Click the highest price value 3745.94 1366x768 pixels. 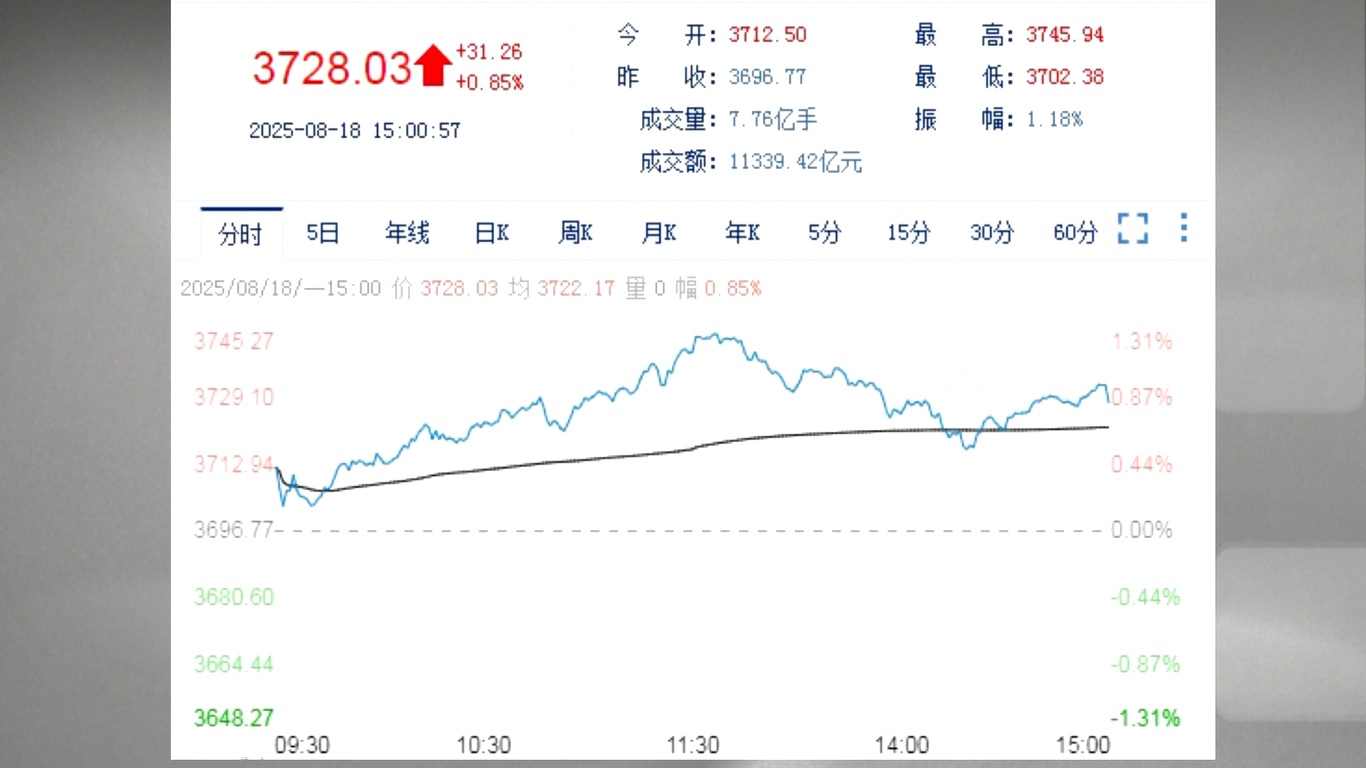[1064, 34]
